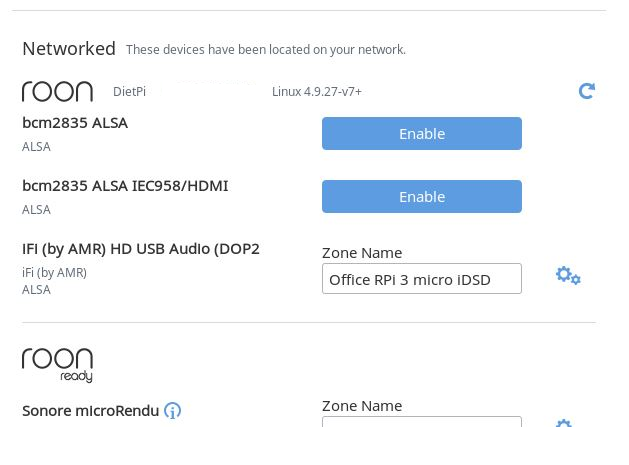Enable the bcm2835 ALSA IEC958/HDMI device
The image size is (629, 465).
pos(422,197)
